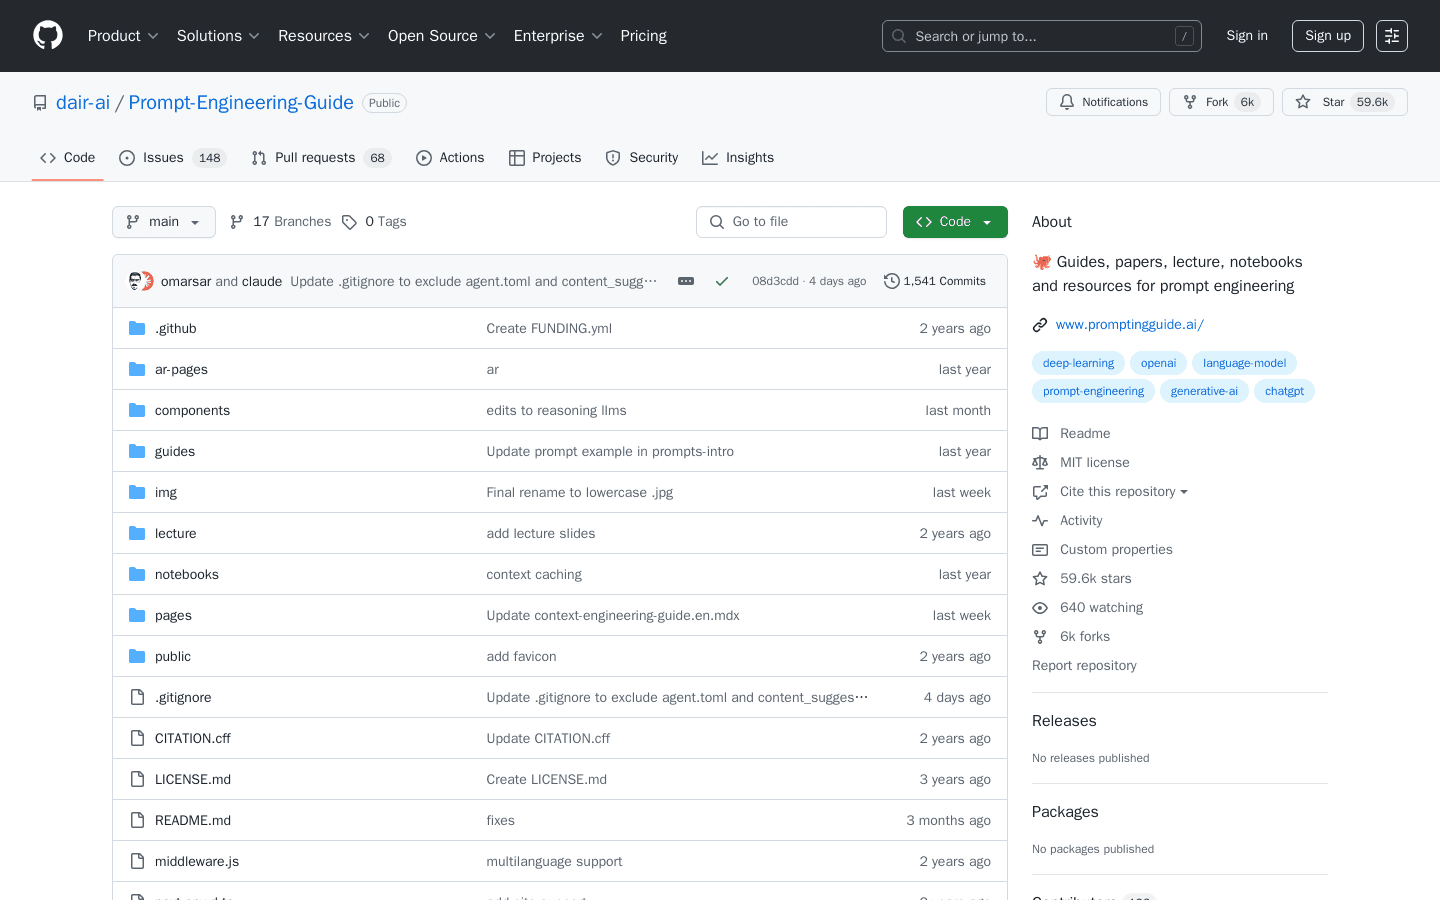The image size is (1440, 900).
Task: Click the MIT license scales icon
Action: coord(1040,462)
